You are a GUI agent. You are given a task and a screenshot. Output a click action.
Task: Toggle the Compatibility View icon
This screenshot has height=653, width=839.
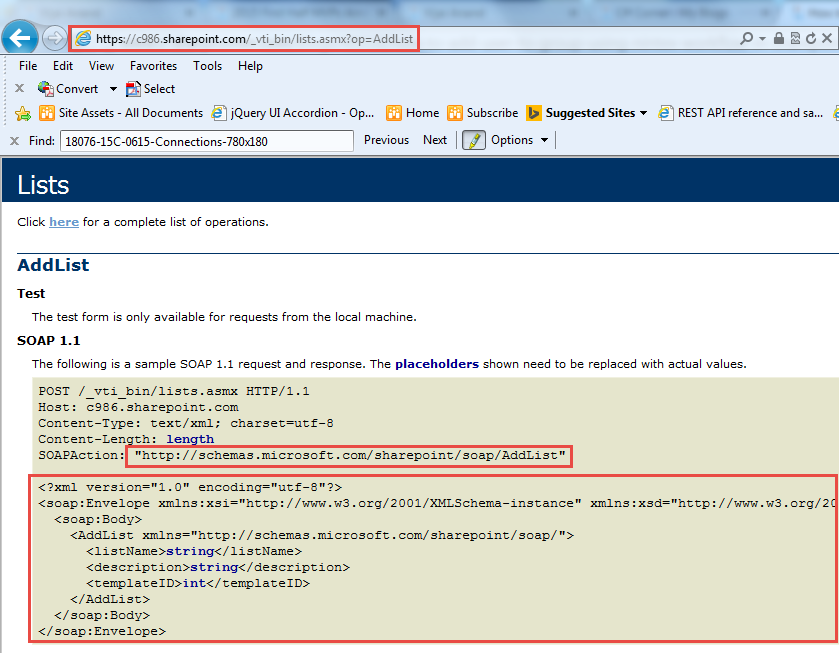click(x=795, y=38)
